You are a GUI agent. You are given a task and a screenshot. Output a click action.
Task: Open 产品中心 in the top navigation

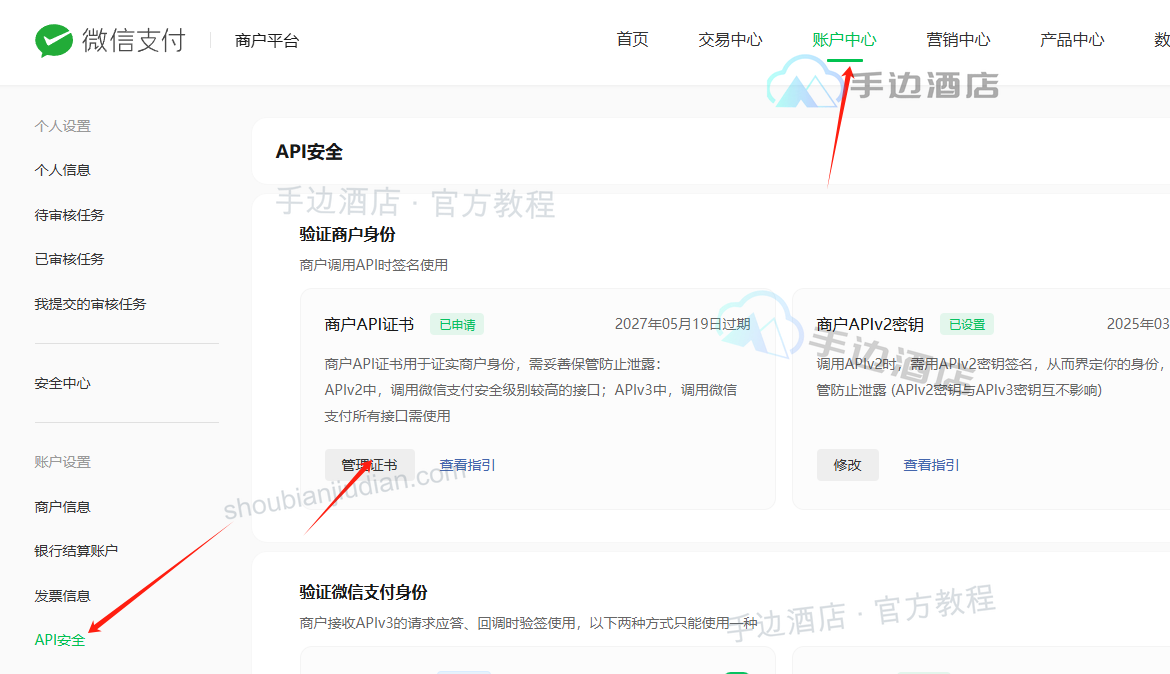click(1072, 40)
